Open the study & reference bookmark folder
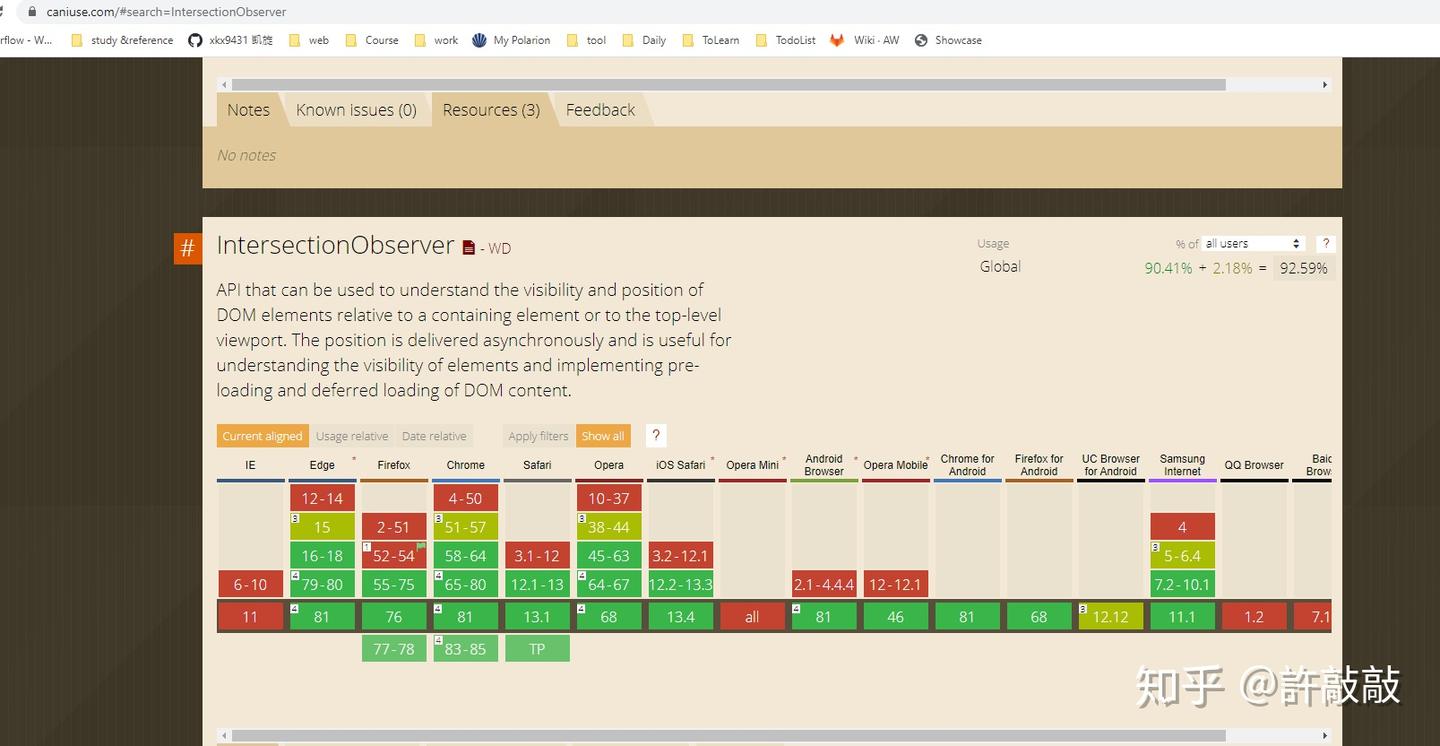Viewport: 1440px width, 746px height. [x=122, y=40]
